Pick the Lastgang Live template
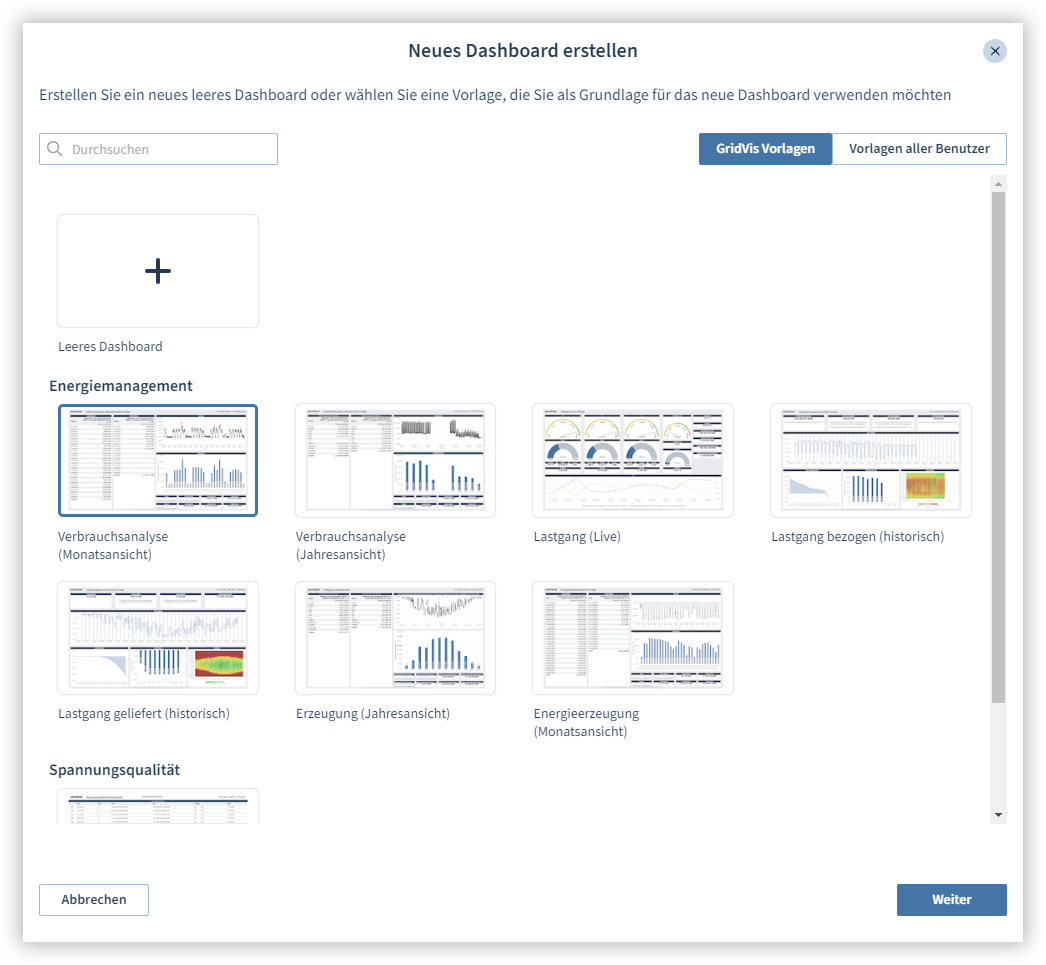This screenshot has height=965, width=1046. pyautogui.click(x=632, y=460)
